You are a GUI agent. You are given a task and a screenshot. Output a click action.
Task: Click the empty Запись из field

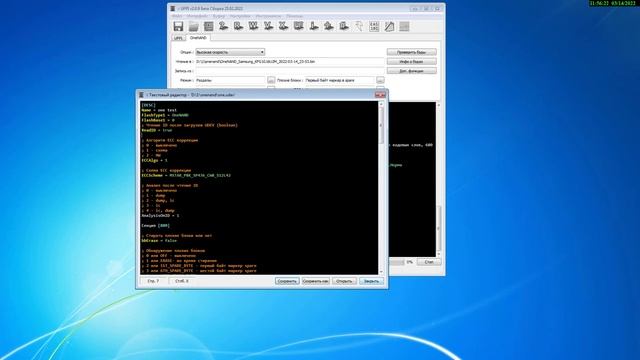[x=289, y=71]
